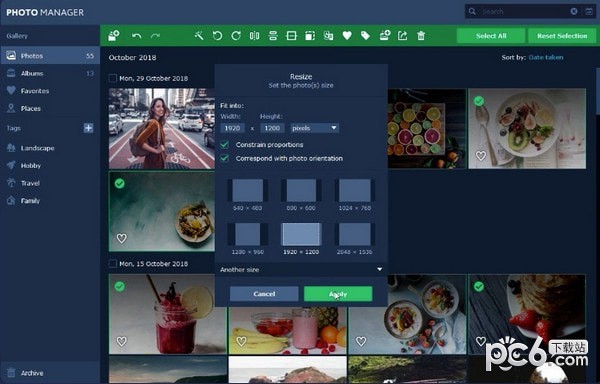This screenshot has width=600, height=384.
Task: Choose the 640 × 480 size preset
Action: point(248,195)
